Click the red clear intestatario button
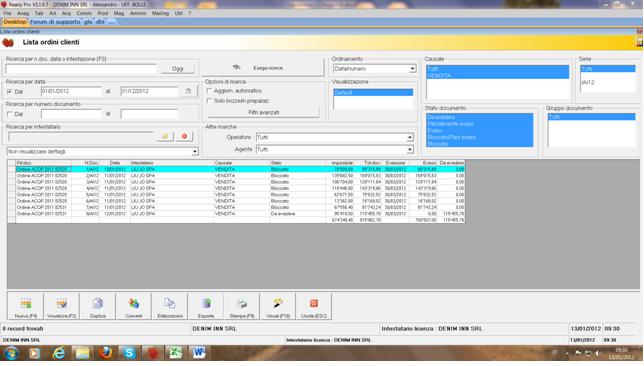The height and width of the screenshot is (366, 644). [184, 136]
